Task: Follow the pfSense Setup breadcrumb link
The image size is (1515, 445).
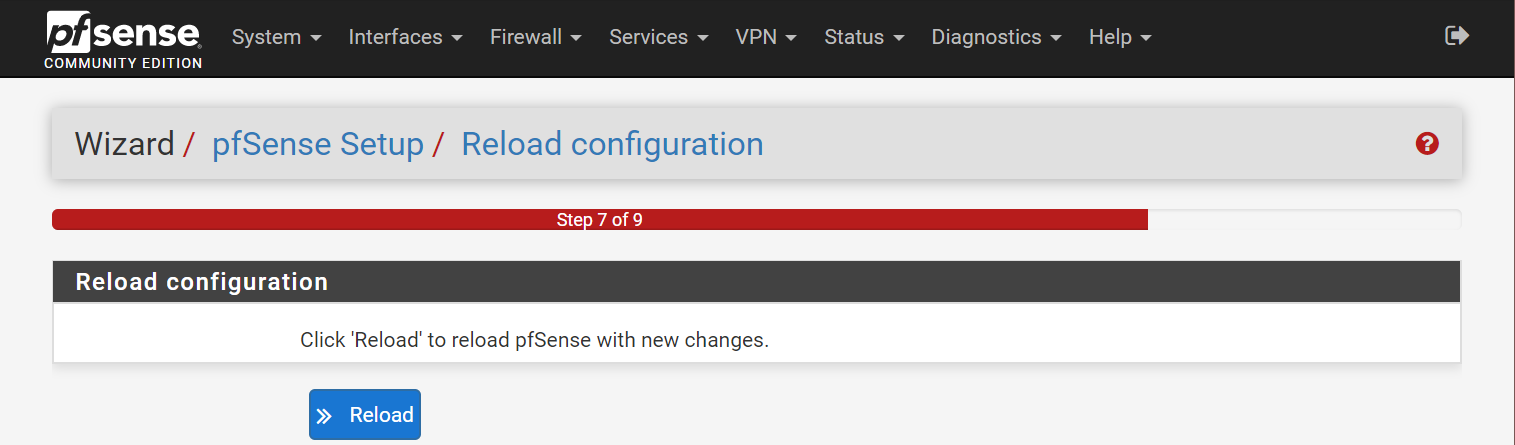Action: coord(318,144)
